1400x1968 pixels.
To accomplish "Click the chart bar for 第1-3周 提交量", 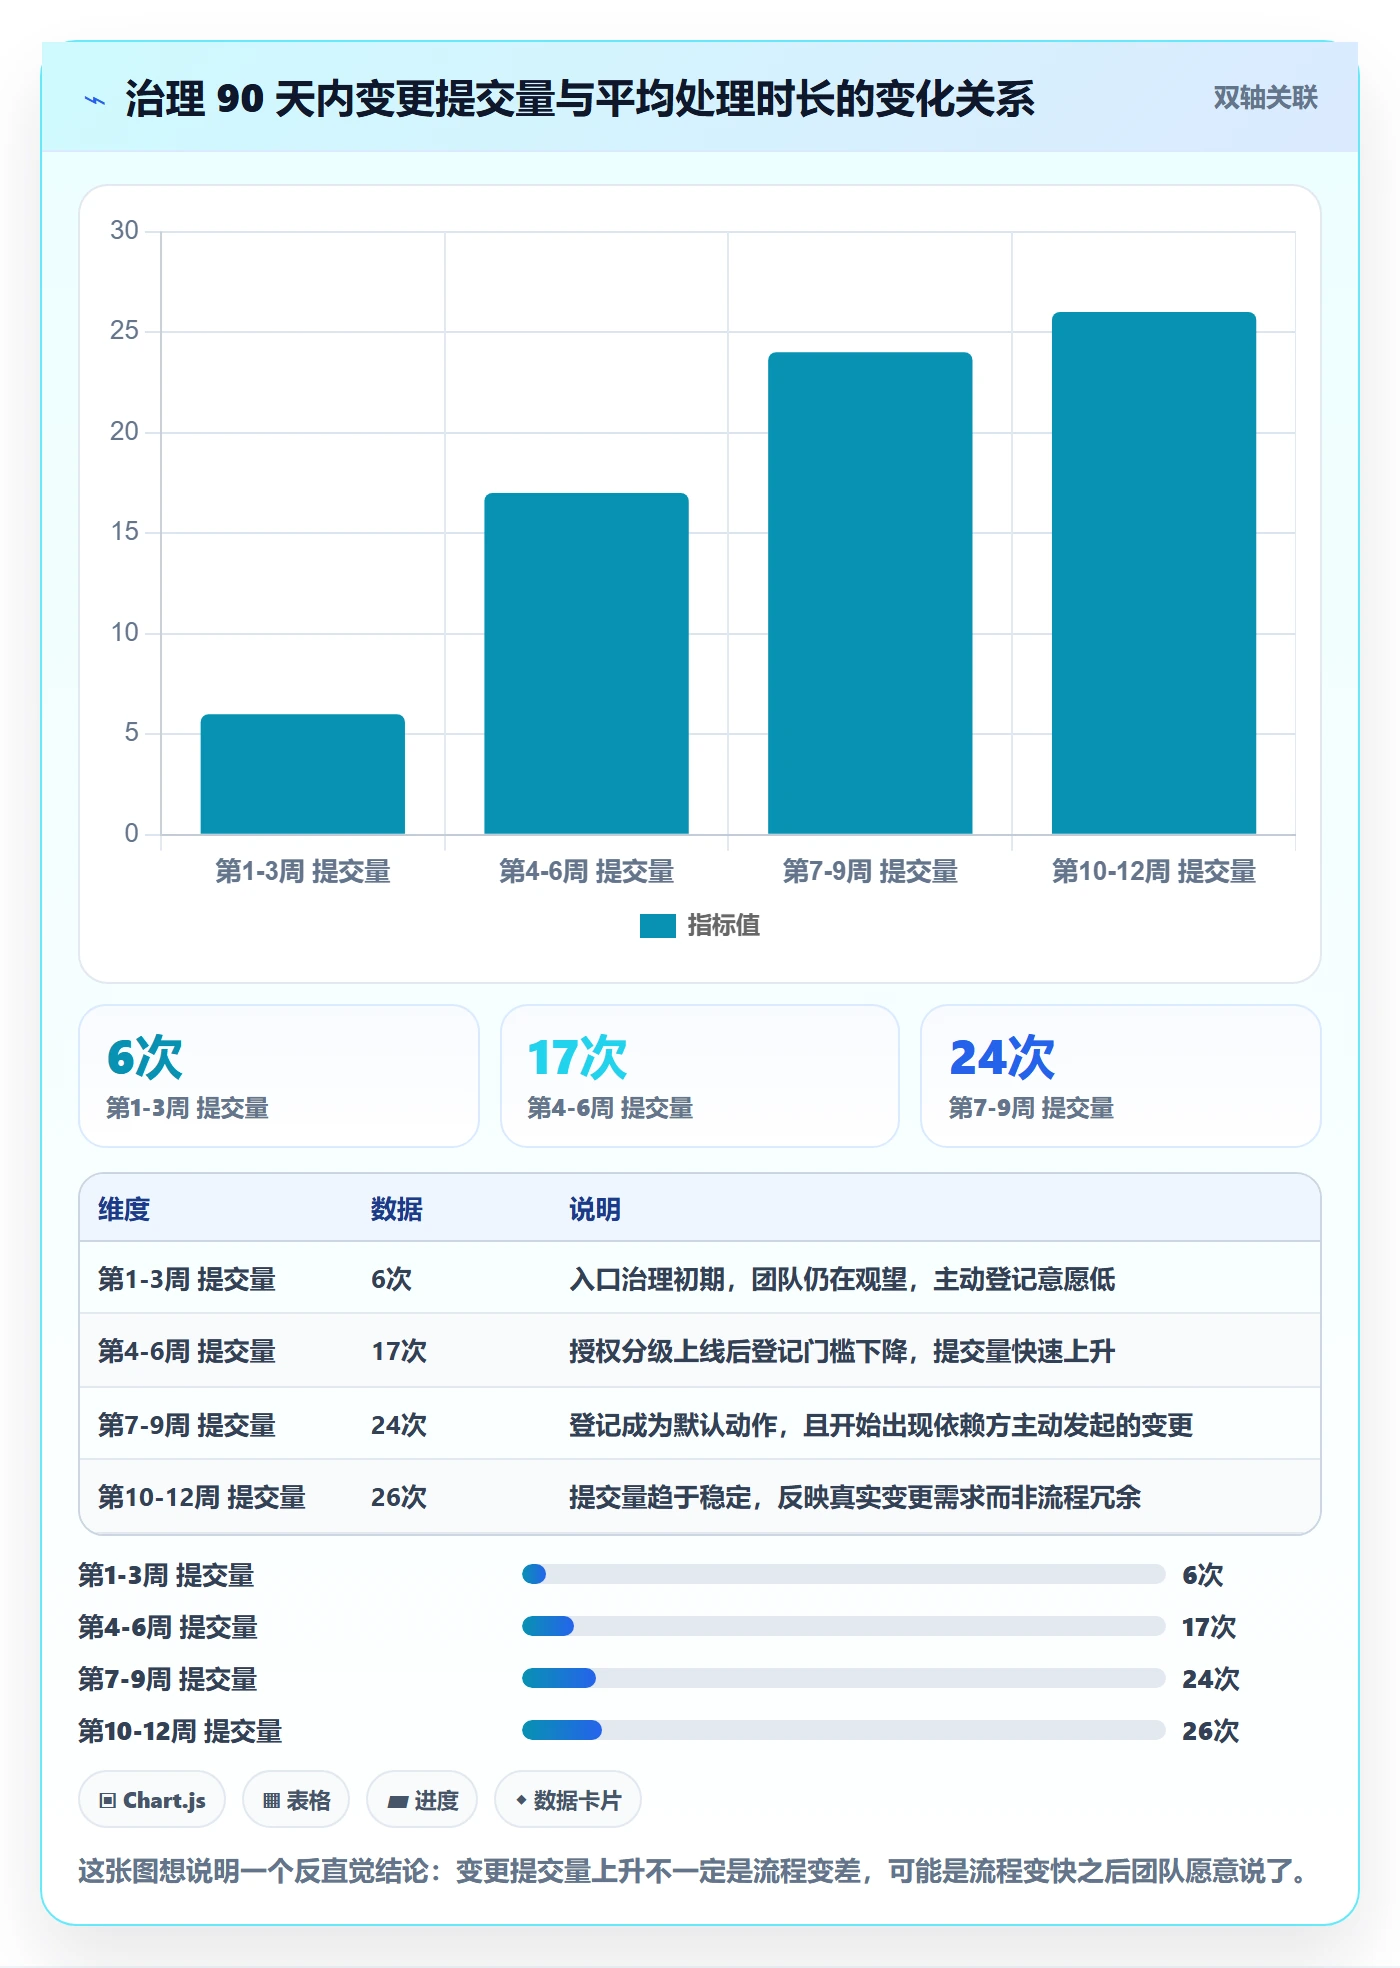I will [x=303, y=774].
